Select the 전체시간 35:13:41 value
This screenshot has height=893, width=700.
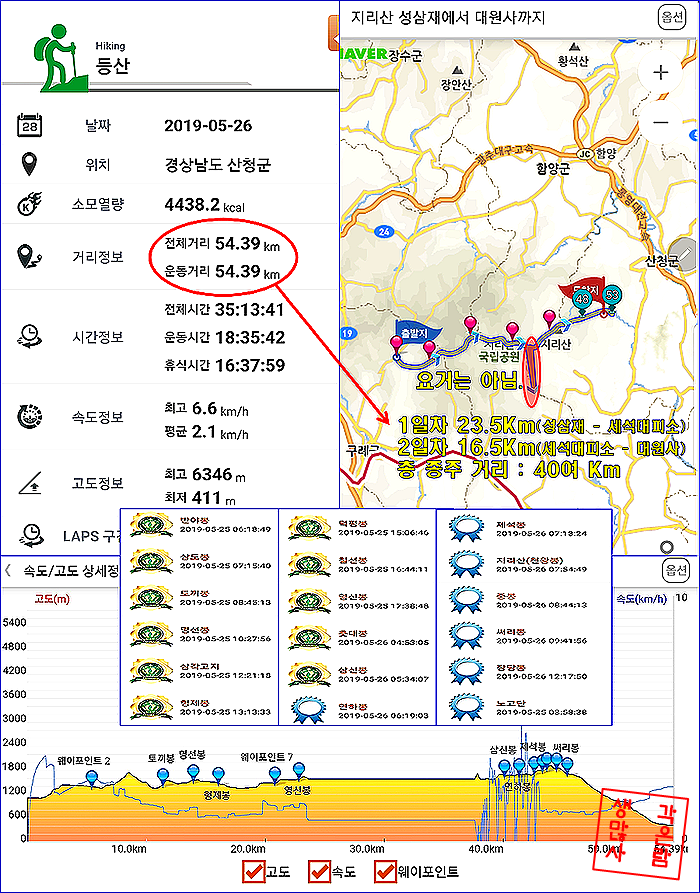point(223,310)
